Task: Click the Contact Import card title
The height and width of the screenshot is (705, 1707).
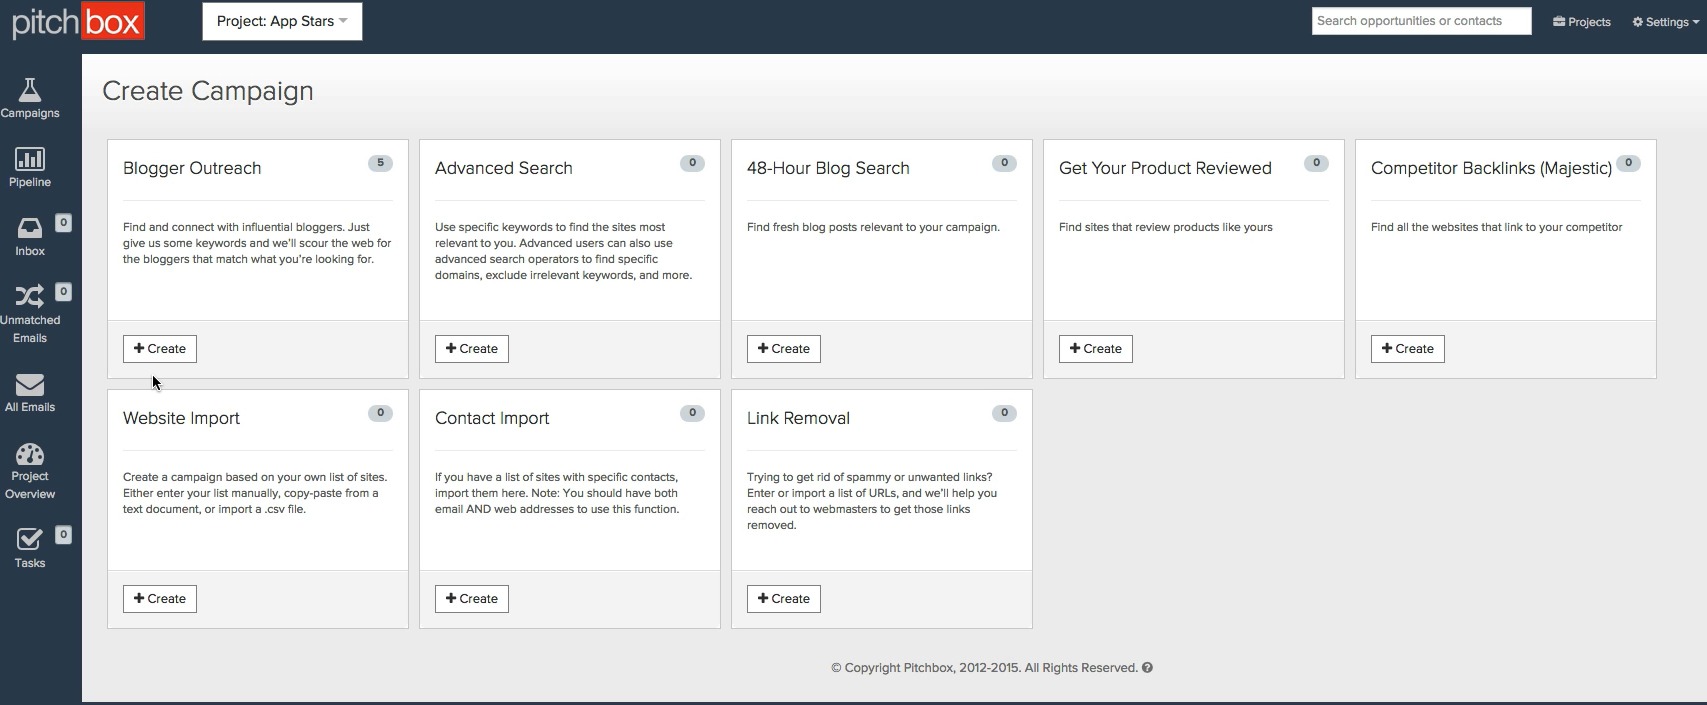Action: [x=492, y=418]
